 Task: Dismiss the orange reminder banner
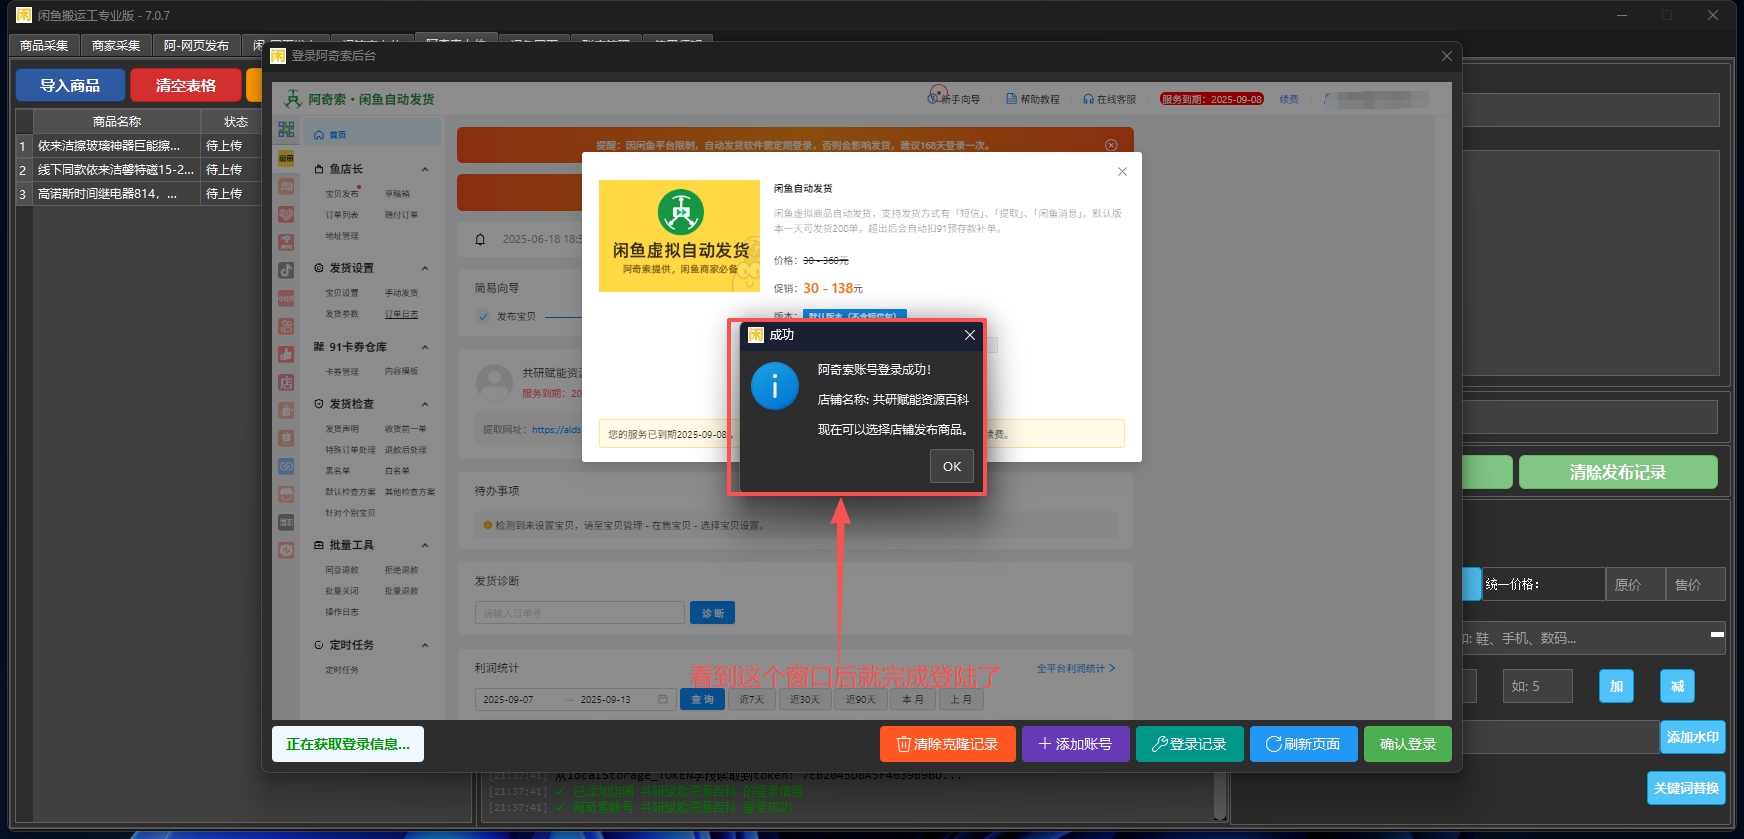point(1111,145)
